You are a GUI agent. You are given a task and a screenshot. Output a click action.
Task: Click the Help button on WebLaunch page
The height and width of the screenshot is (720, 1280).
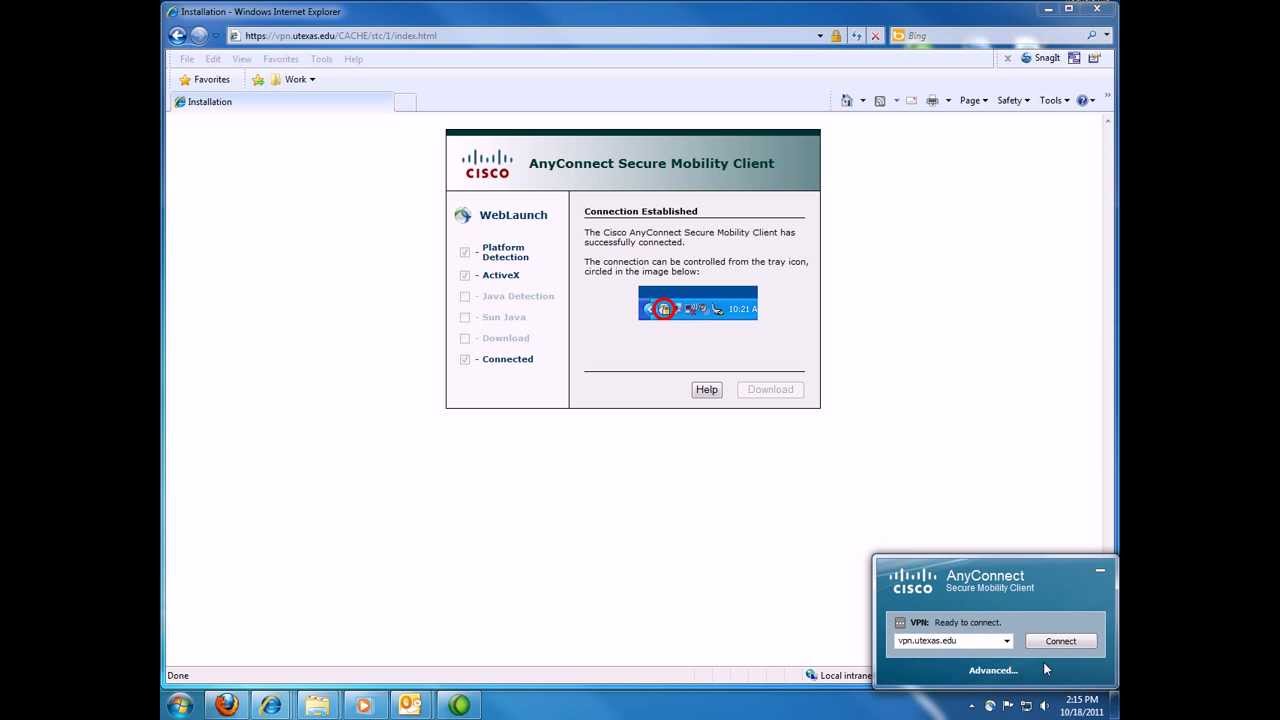[707, 390]
